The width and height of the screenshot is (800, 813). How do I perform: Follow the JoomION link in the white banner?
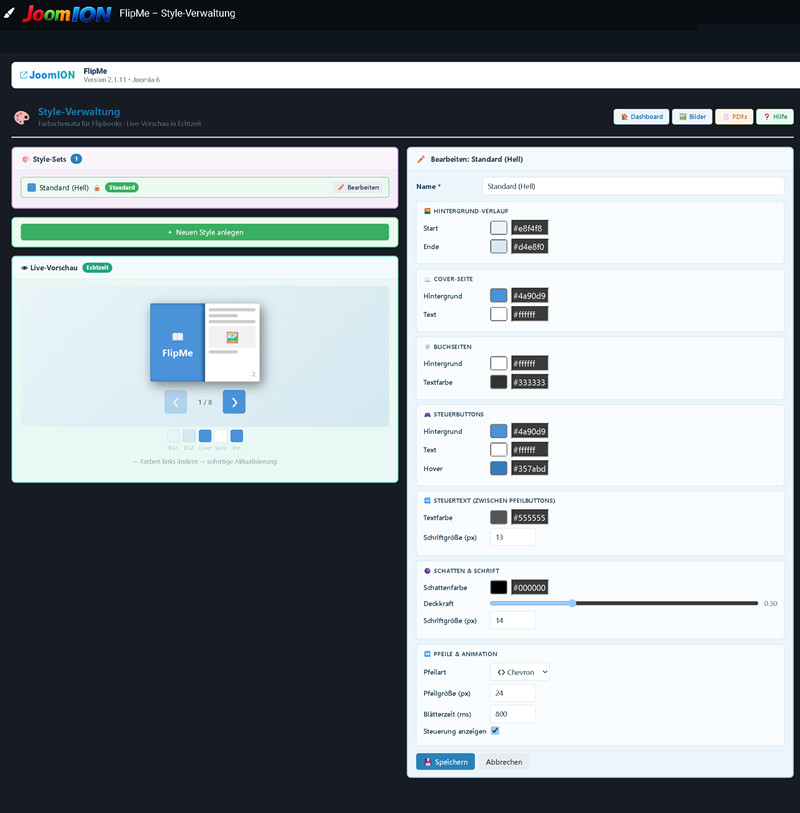[x=47, y=75]
